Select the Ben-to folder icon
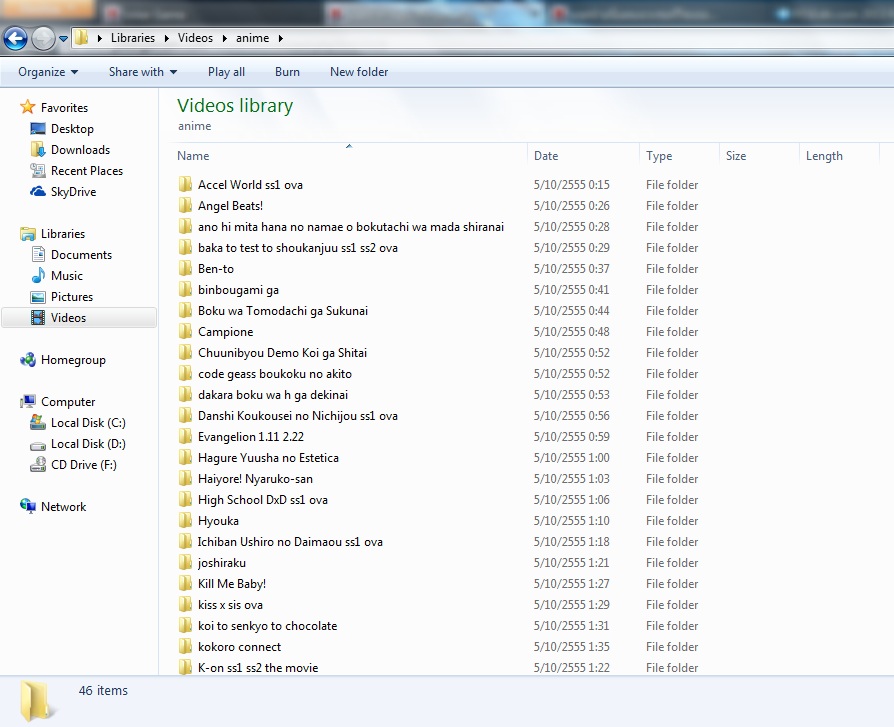The height and width of the screenshot is (727, 894). 185,268
